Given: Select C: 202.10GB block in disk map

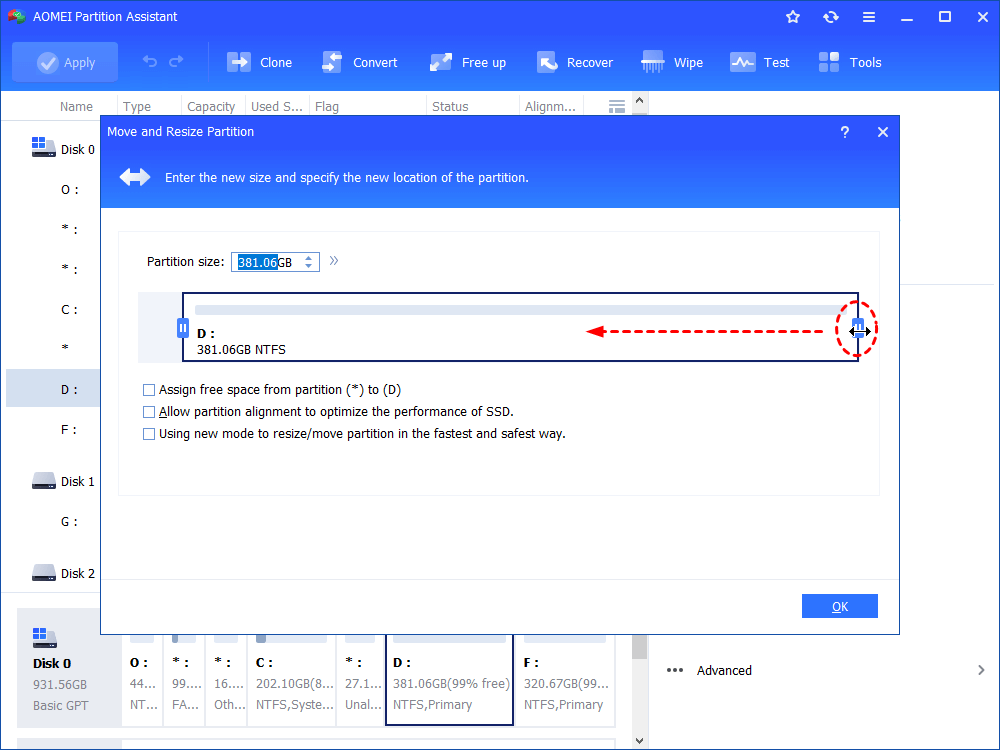Looking at the screenshot, I should tap(291, 680).
